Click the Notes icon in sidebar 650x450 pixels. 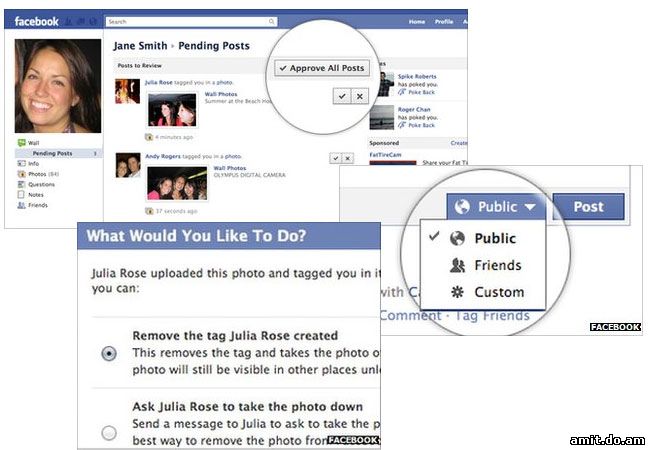click(x=21, y=195)
